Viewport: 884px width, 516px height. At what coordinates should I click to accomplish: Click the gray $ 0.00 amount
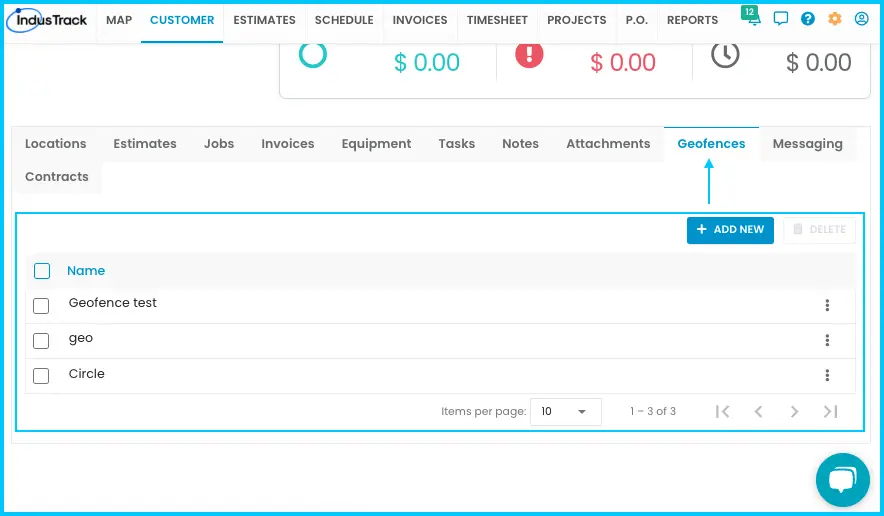pyautogui.click(x=819, y=62)
